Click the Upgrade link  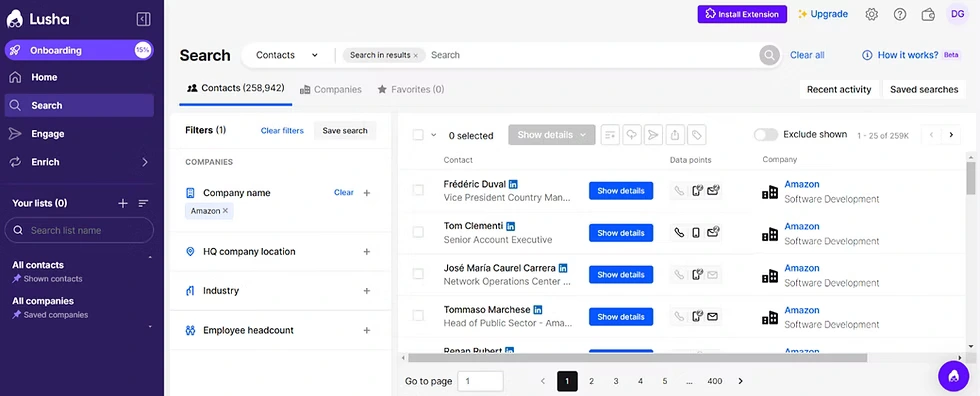(822, 14)
